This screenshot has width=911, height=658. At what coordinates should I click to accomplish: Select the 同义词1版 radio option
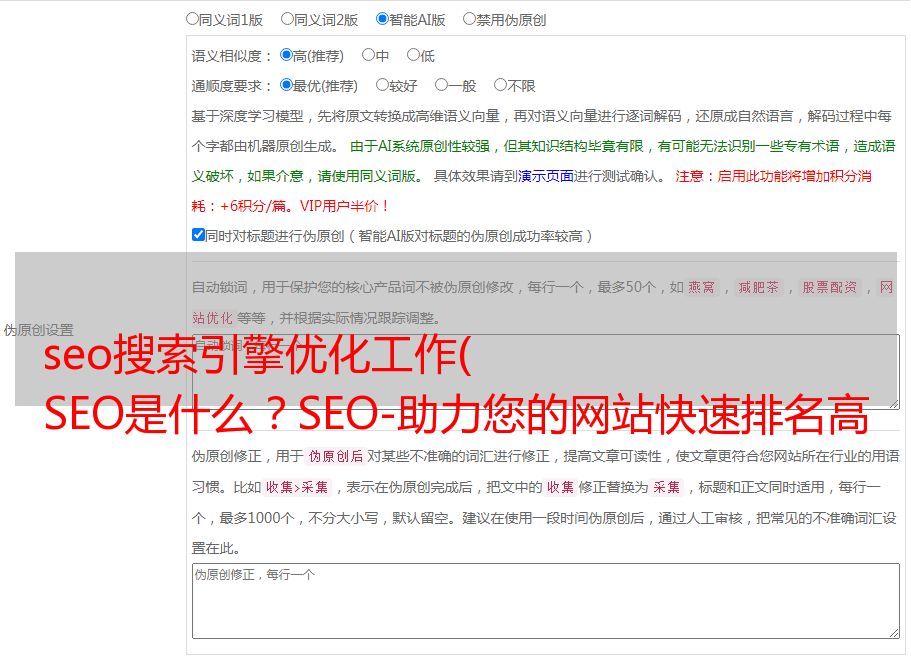click(x=192, y=19)
